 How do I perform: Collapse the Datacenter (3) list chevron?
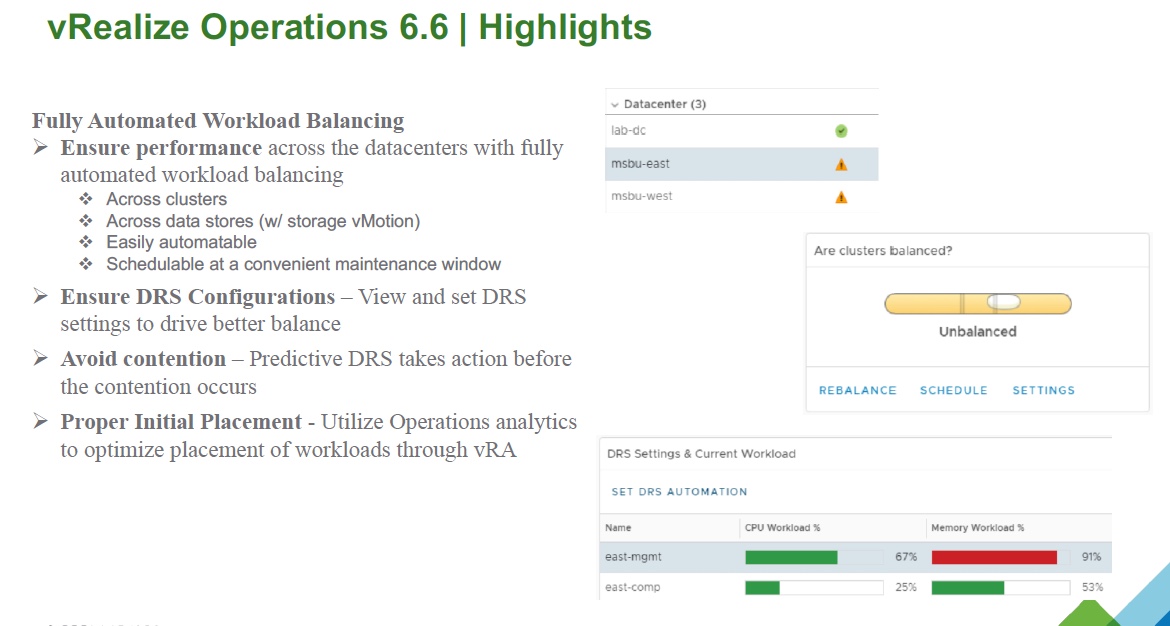pos(614,104)
